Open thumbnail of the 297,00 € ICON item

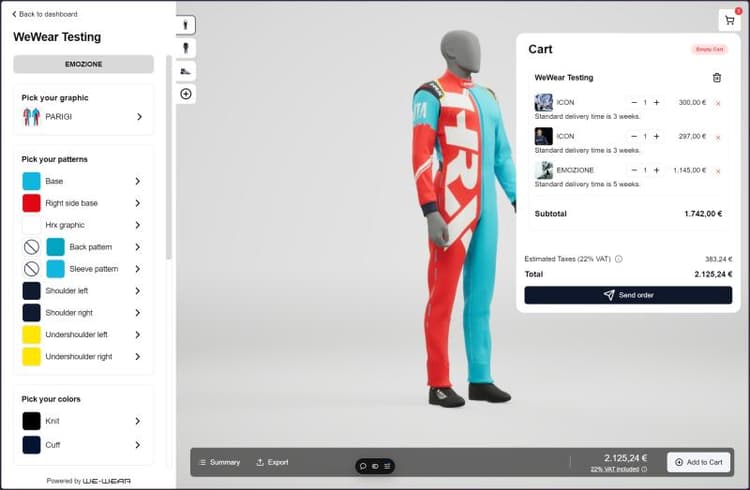543,136
